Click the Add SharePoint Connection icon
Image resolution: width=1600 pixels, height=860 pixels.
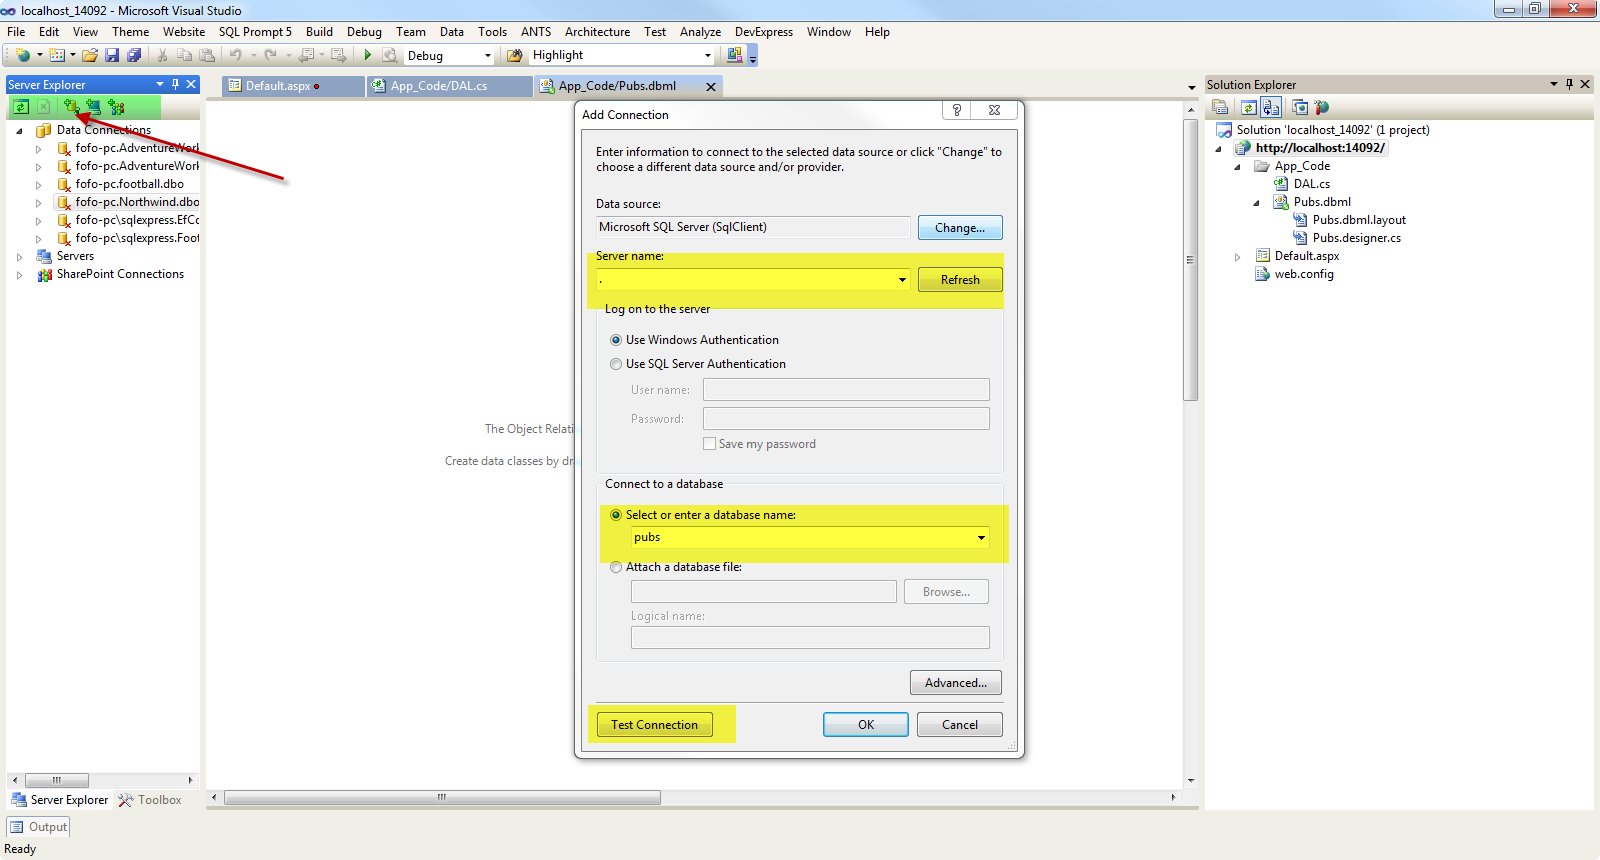coord(117,106)
